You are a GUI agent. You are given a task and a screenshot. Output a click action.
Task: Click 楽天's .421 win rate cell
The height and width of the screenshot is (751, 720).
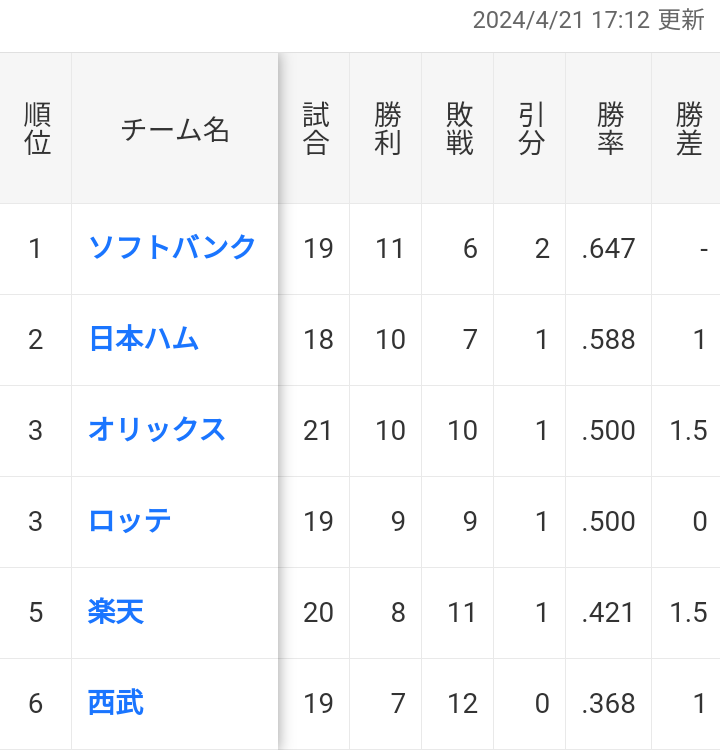[608, 613]
